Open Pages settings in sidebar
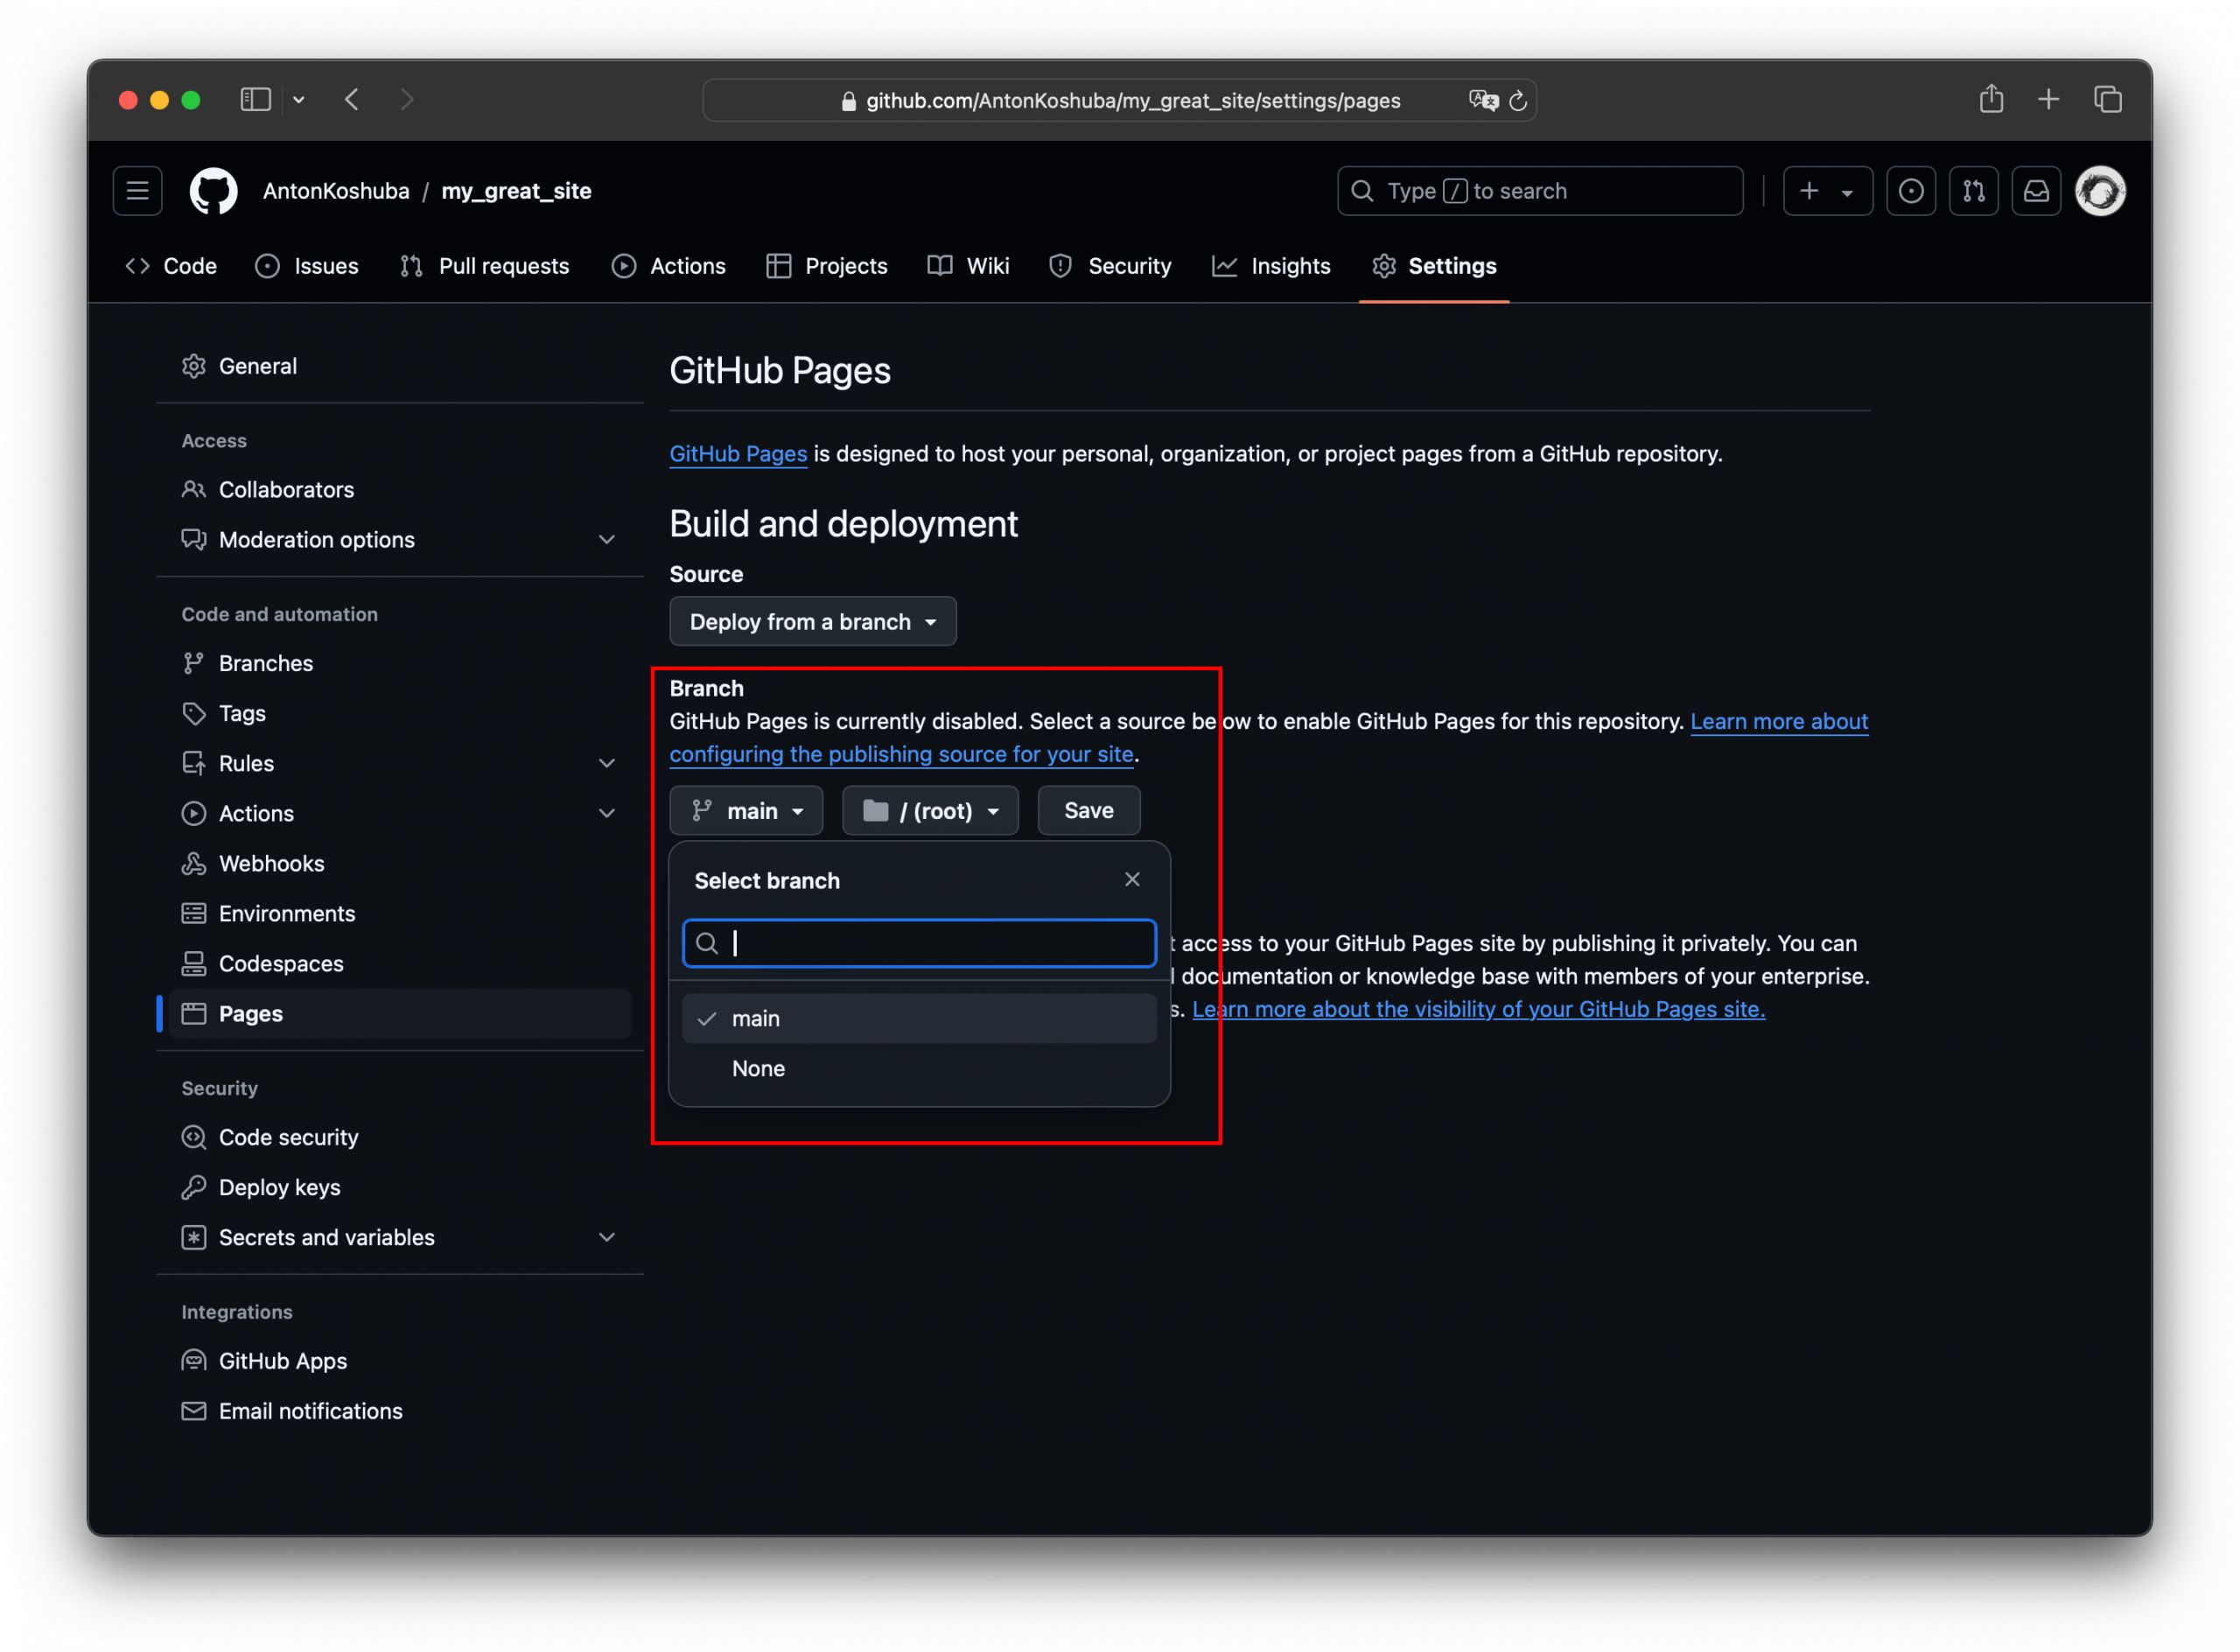The width and height of the screenshot is (2240, 1652). click(x=398, y=1013)
